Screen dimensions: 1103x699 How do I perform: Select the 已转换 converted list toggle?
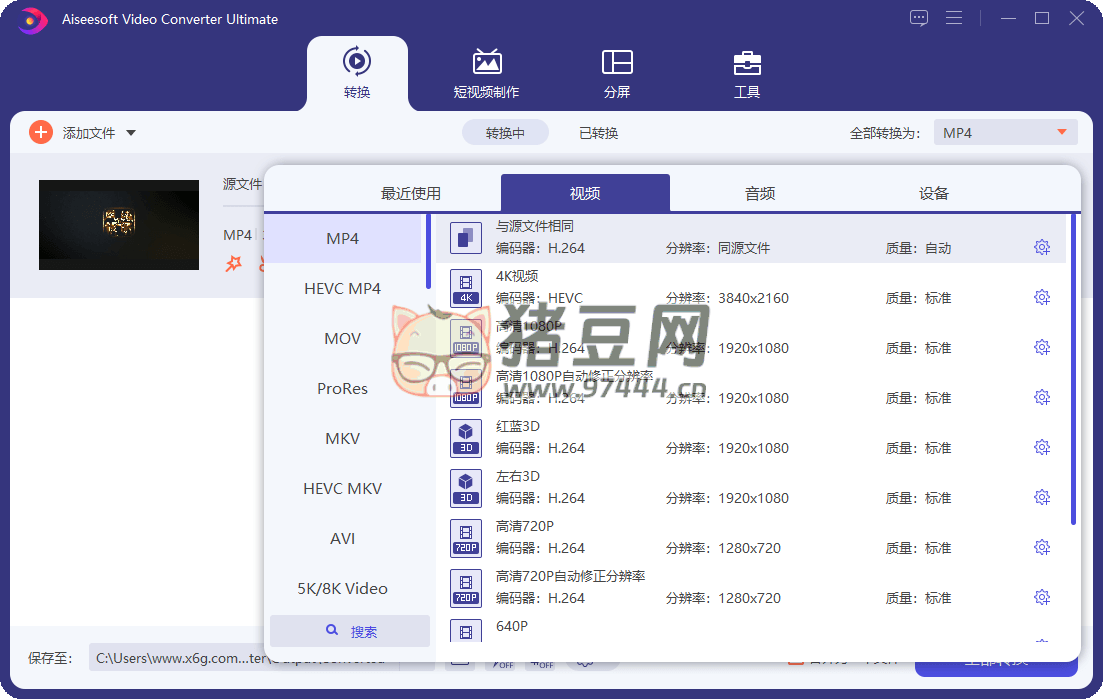click(x=598, y=133)
